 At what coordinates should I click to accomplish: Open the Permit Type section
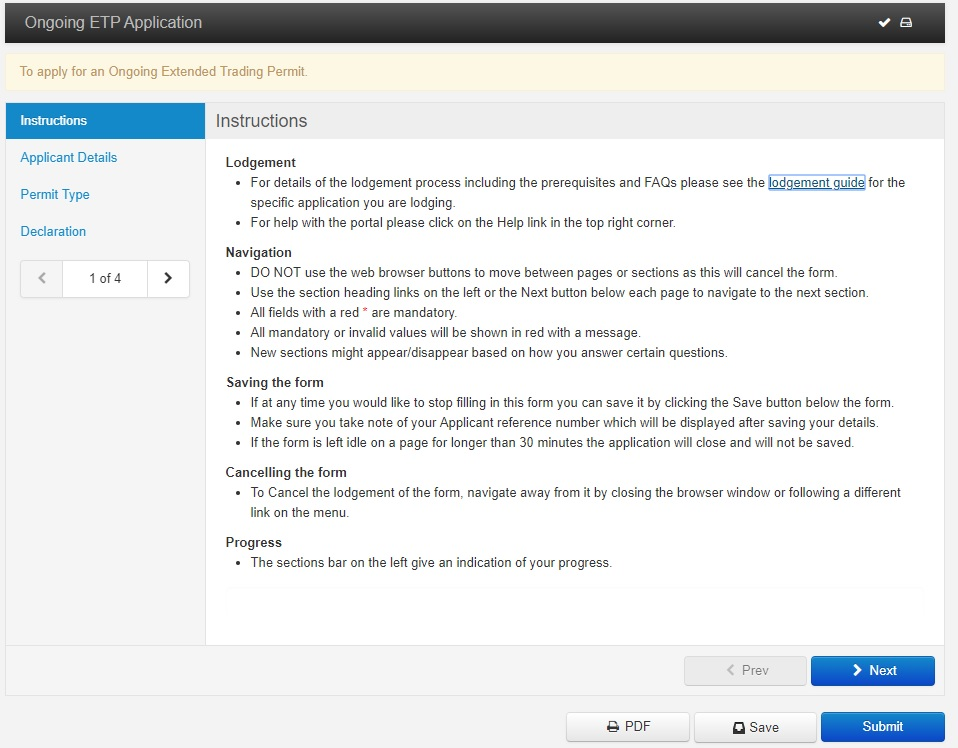55,194
